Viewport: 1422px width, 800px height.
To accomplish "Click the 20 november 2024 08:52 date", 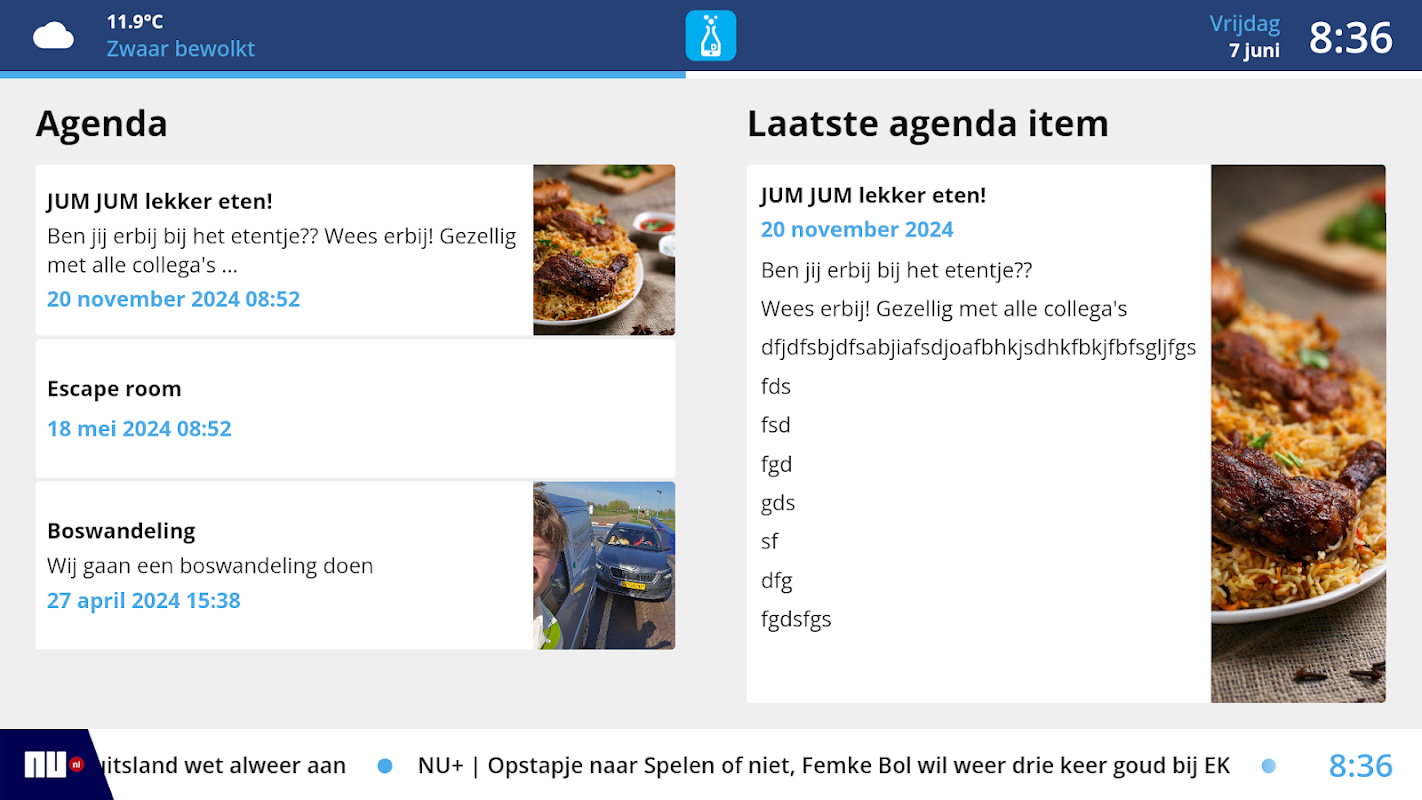I will [174, 299].
